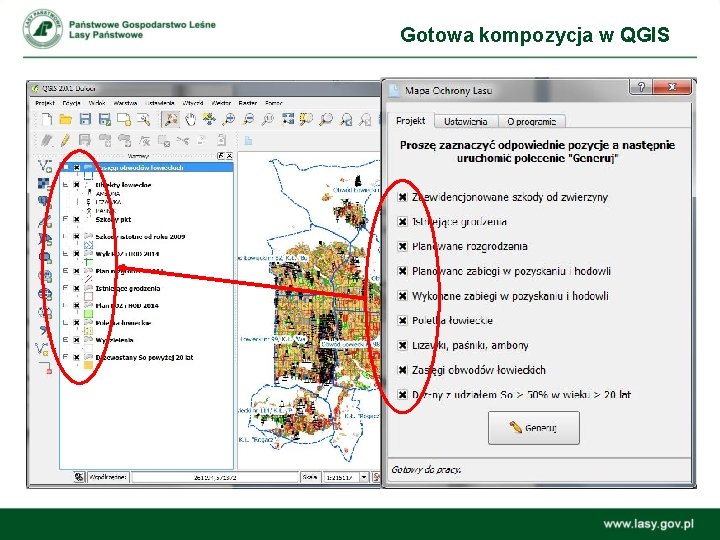Screen dimensions: 720x540
Task: Hide the Szkody pkt layer
Action: click(x=77, y=219)
